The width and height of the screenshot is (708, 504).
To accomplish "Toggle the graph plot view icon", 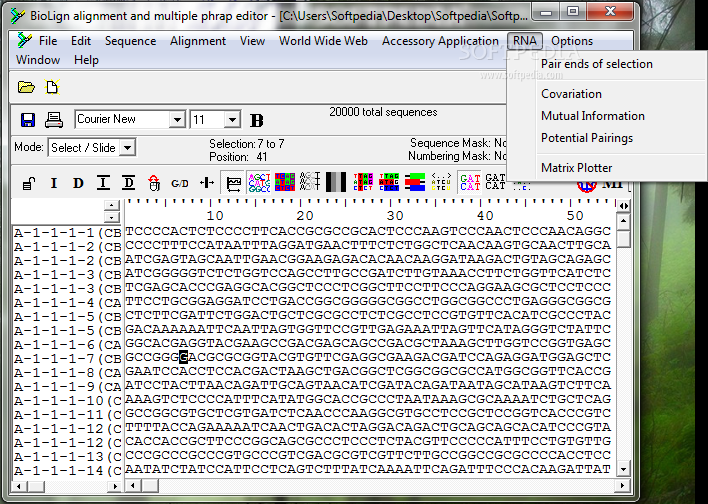I will 233,182.
